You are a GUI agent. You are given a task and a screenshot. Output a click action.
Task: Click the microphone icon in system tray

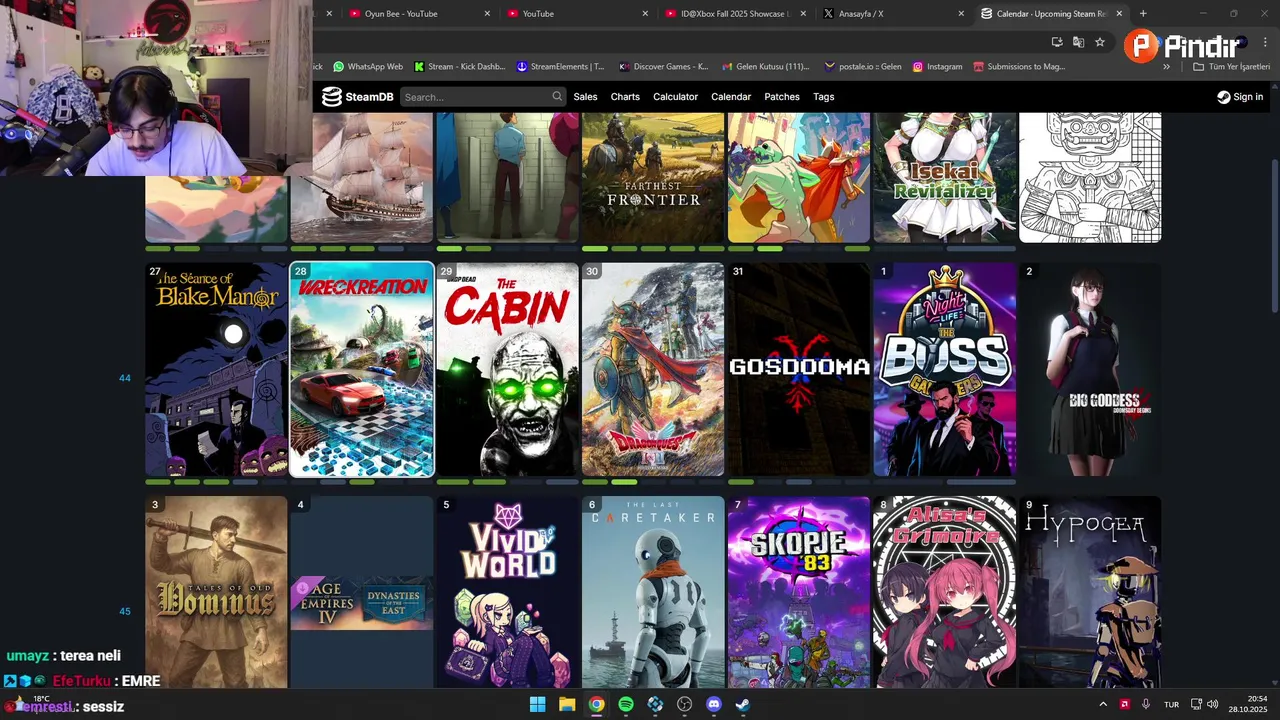[x=1145, y=704]
